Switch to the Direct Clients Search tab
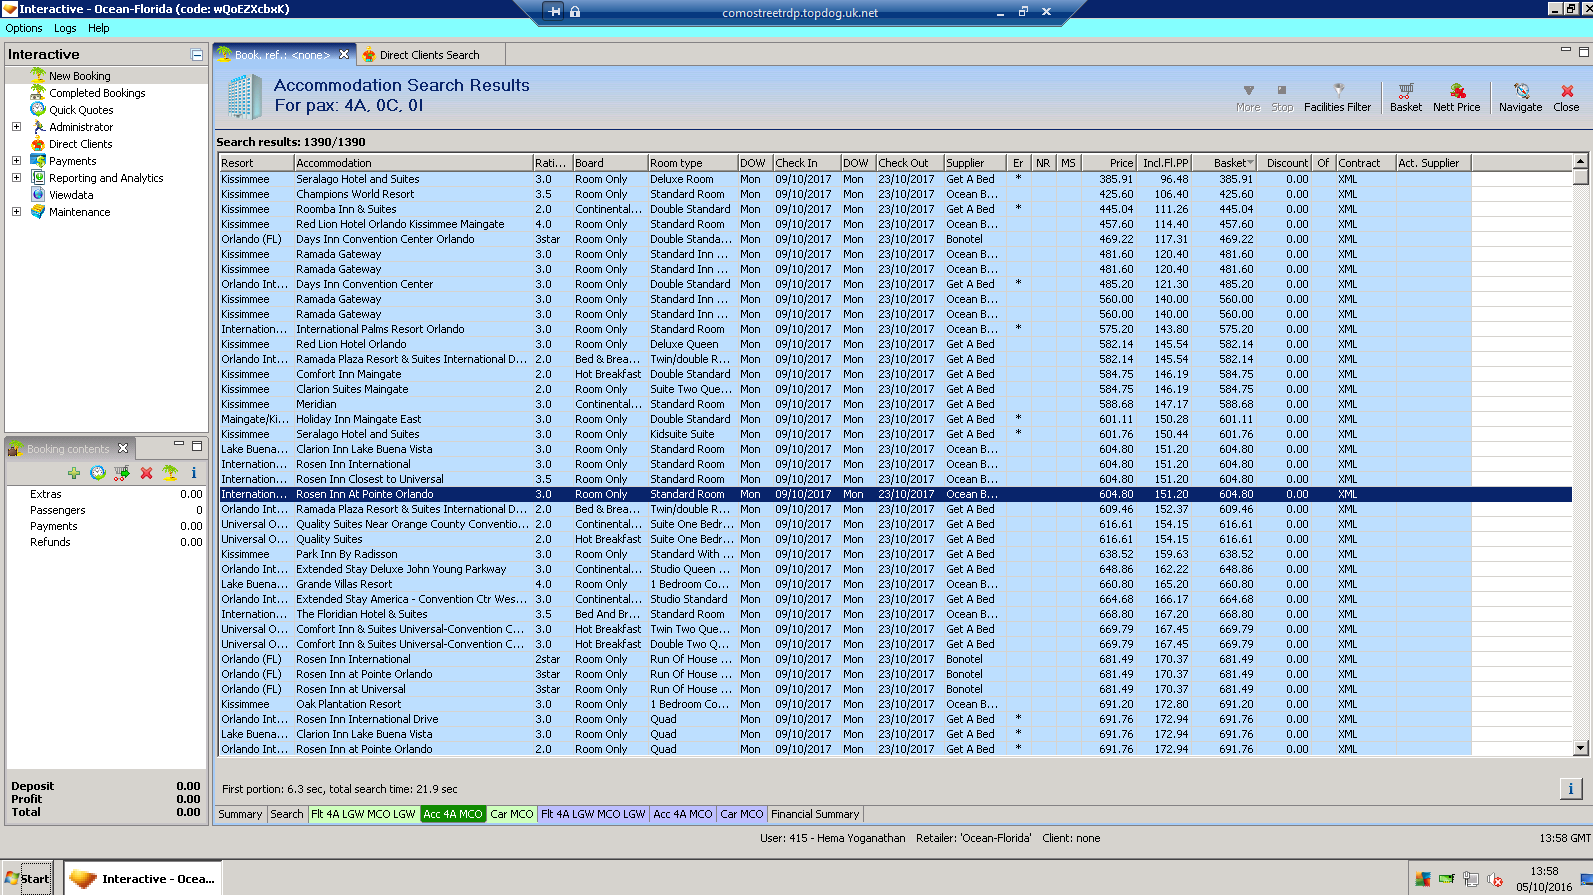1593x895 pixels. tap(429, 55)
